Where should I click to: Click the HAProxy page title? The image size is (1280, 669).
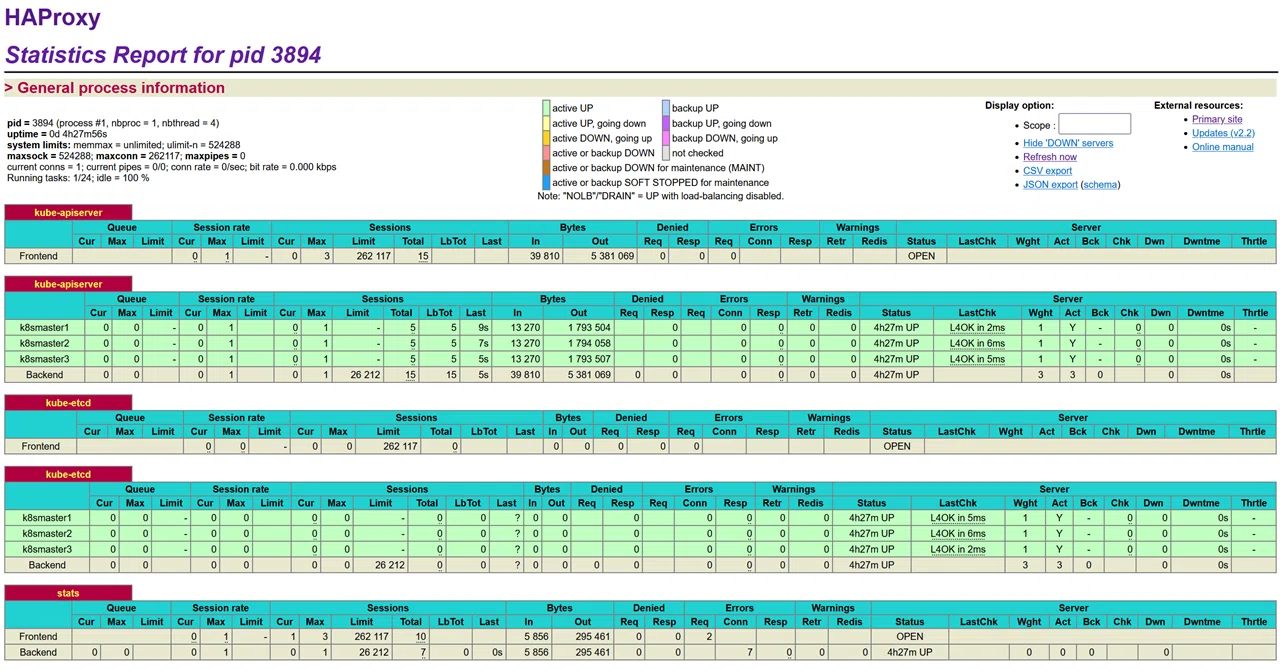pos(53,17)
